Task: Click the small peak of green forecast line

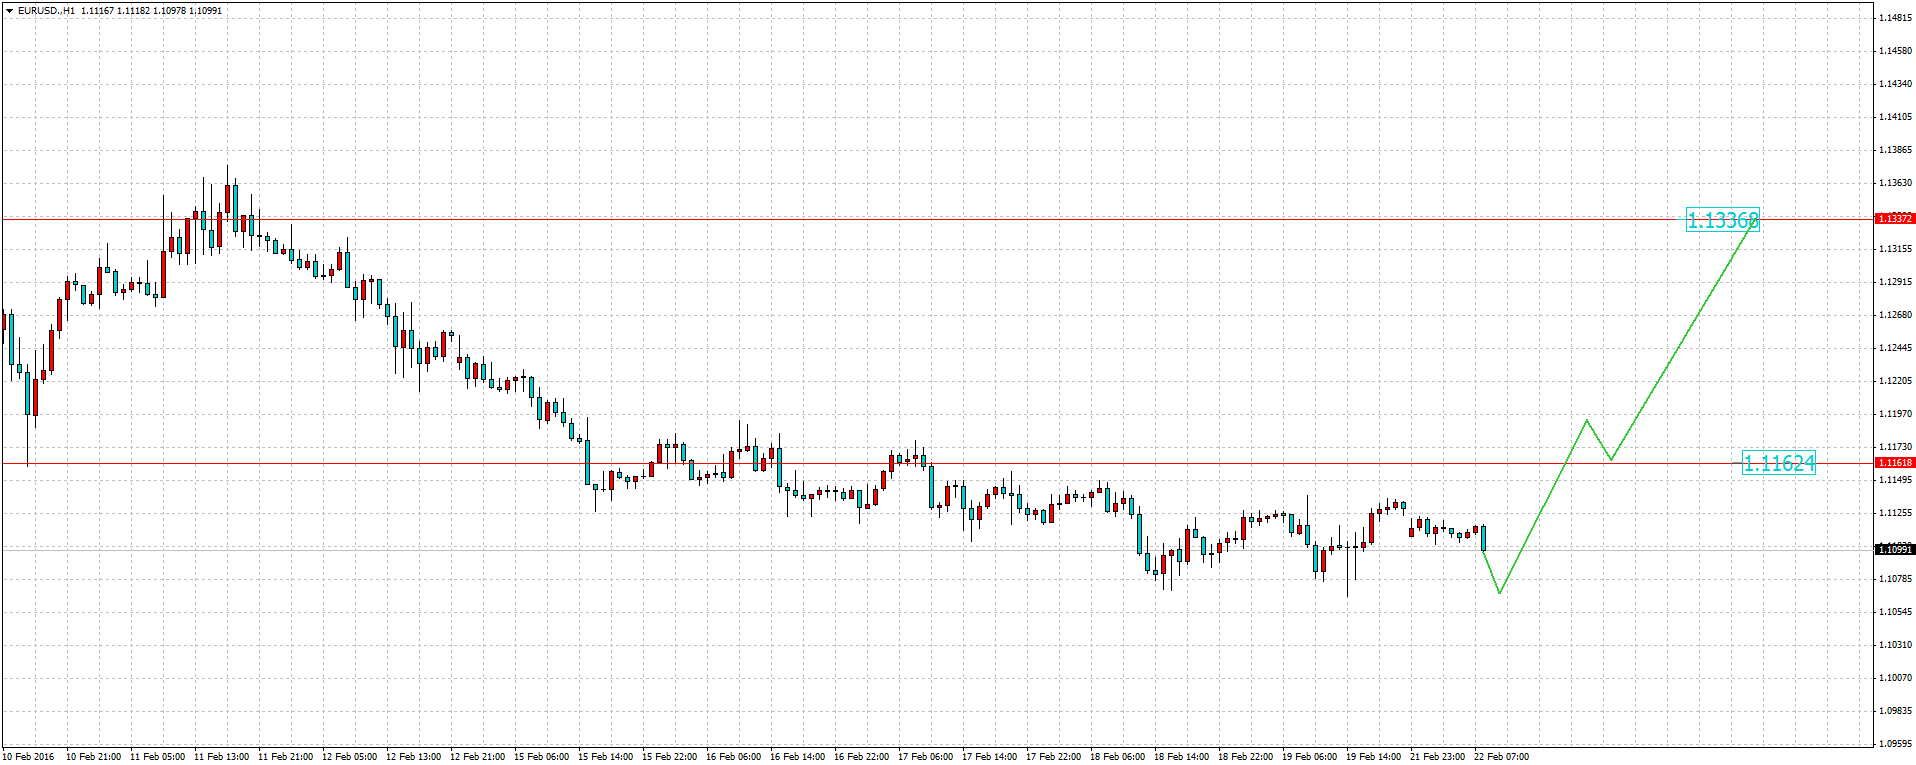Action: tap(1586, 420)
